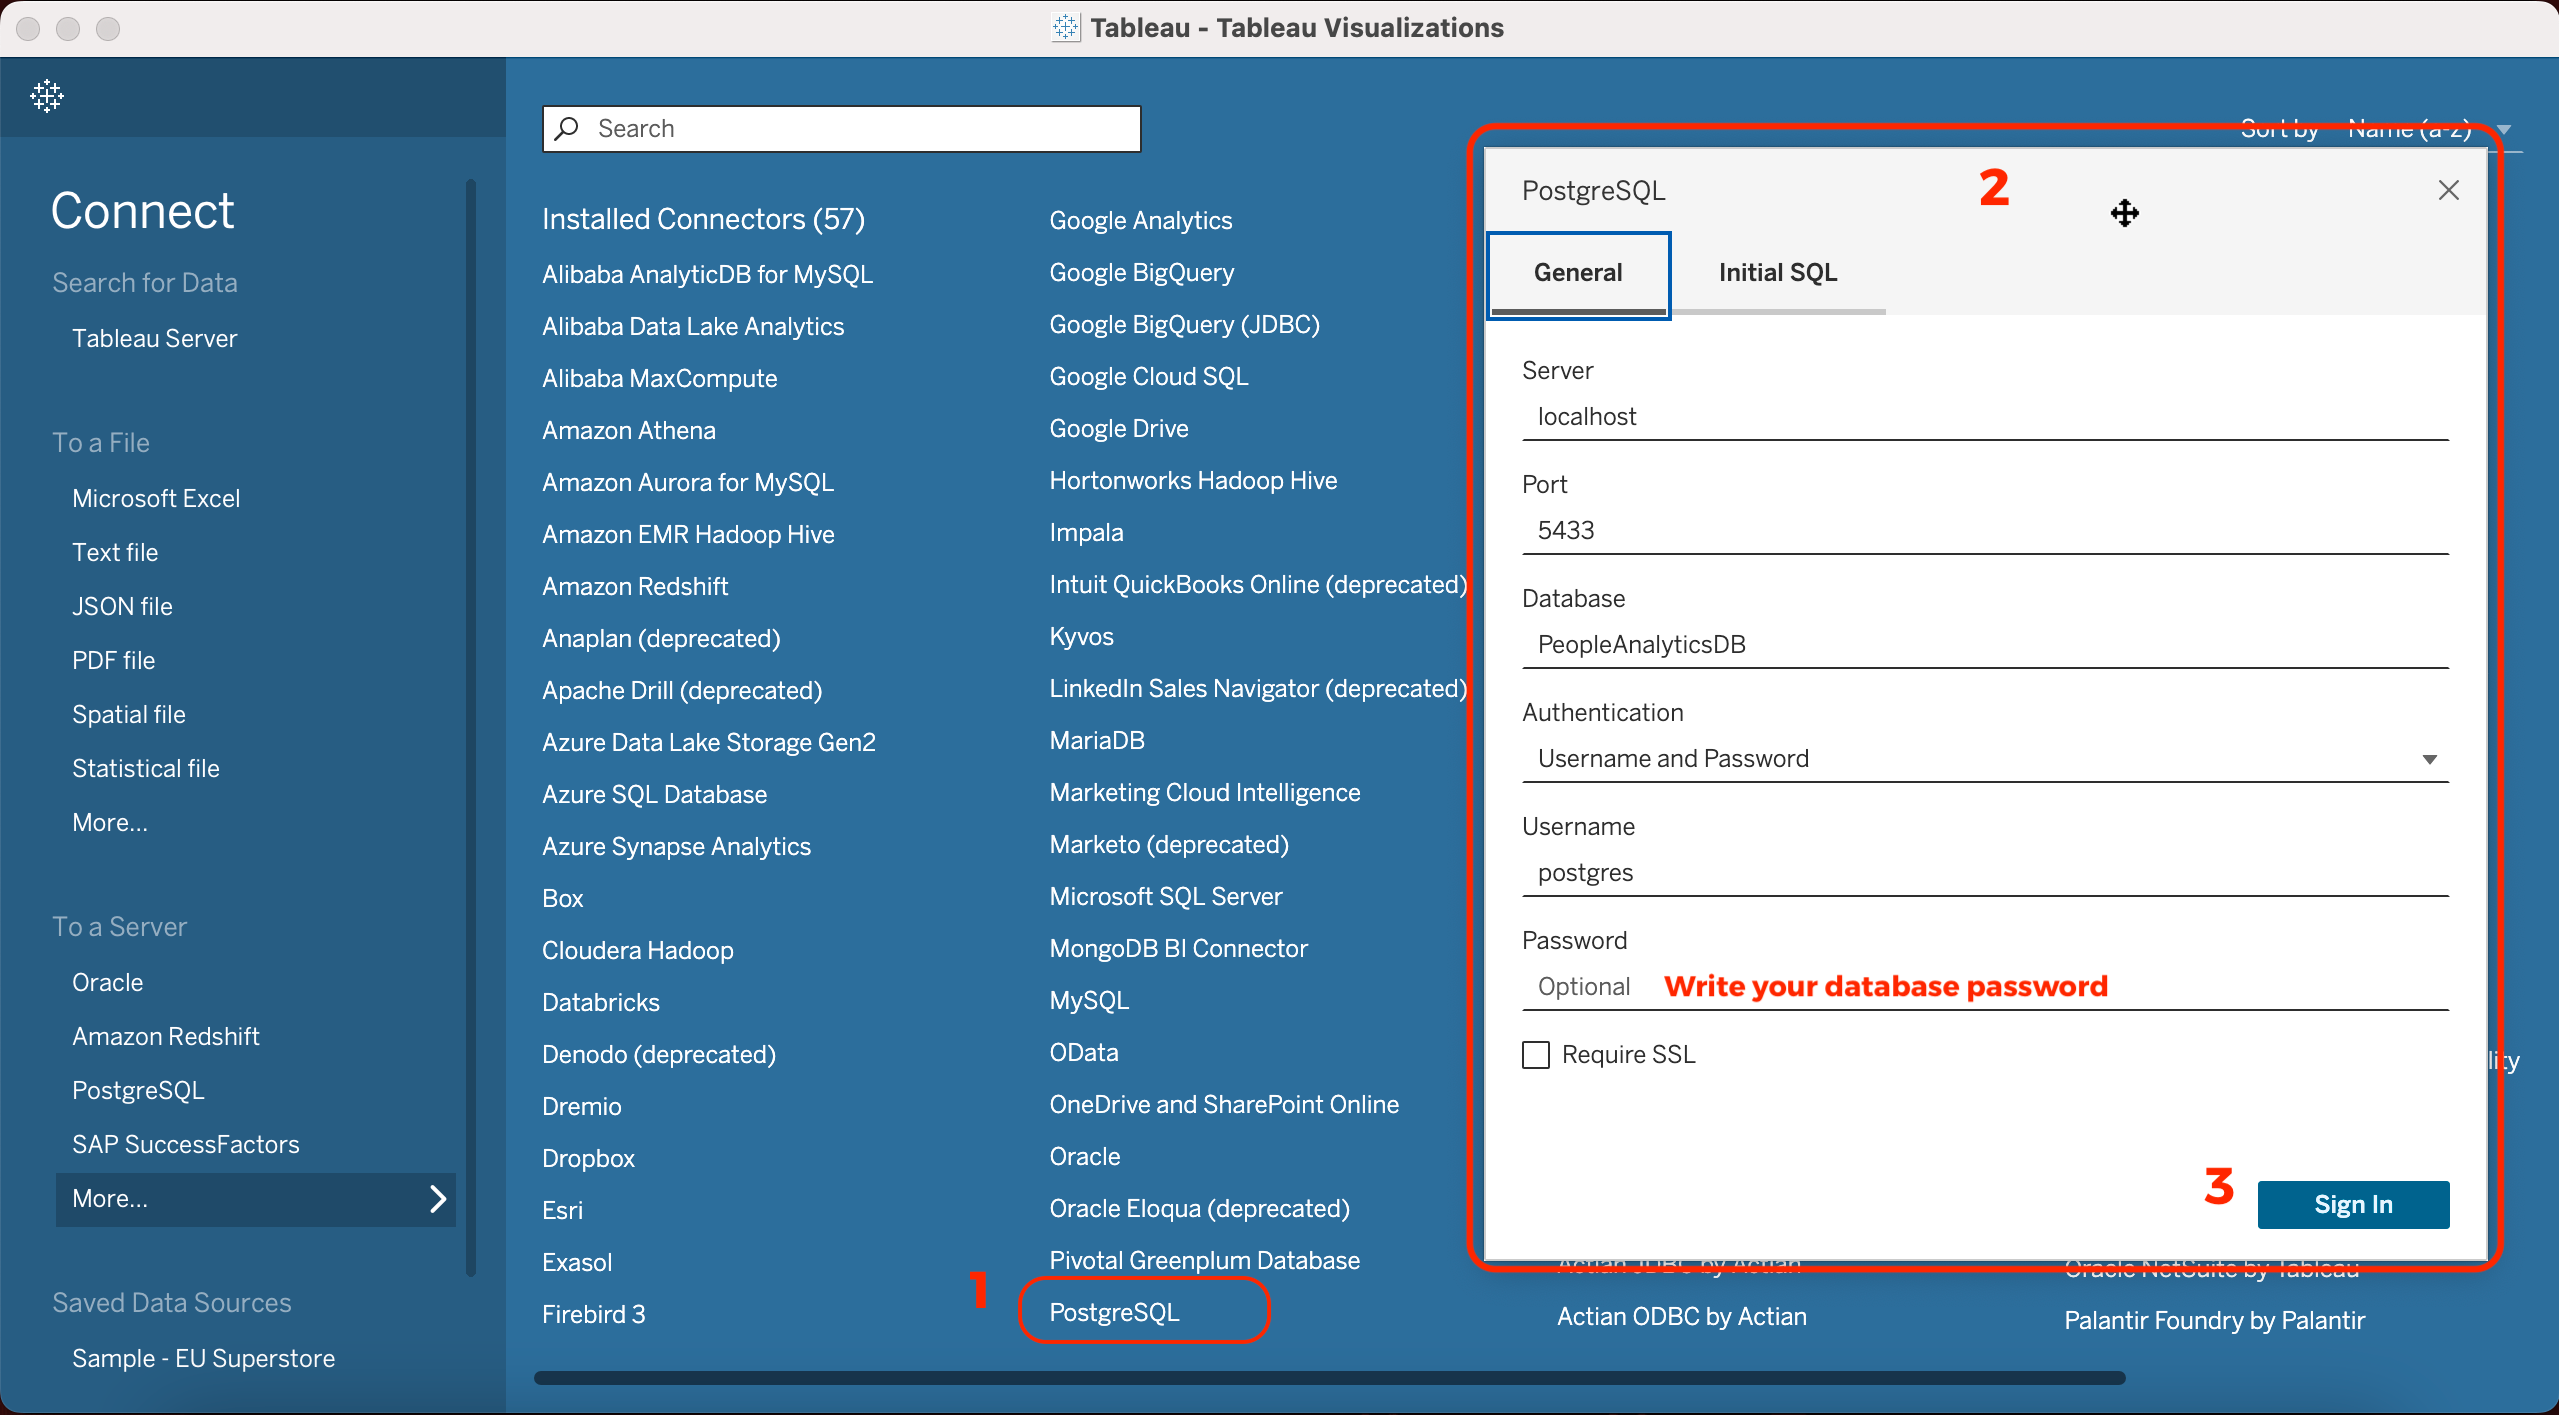Click the Tableau snowflake icon in the title bar
This screenshot has width=2559, height=1415.
[x=1066, y=28]
